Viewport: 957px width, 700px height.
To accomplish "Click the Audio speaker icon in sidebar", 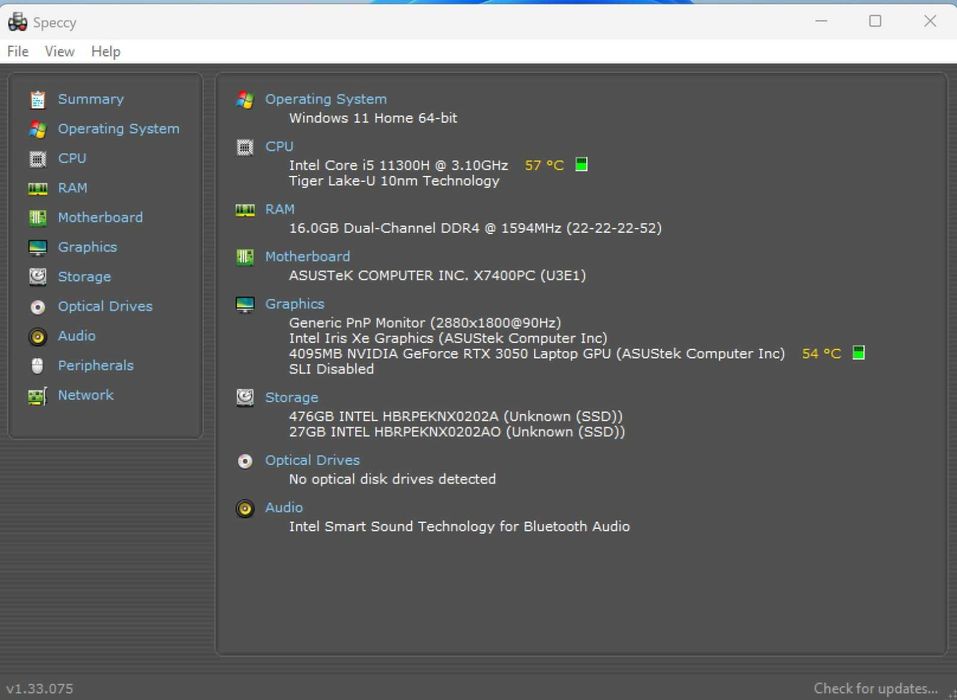I will coord(37,336).
